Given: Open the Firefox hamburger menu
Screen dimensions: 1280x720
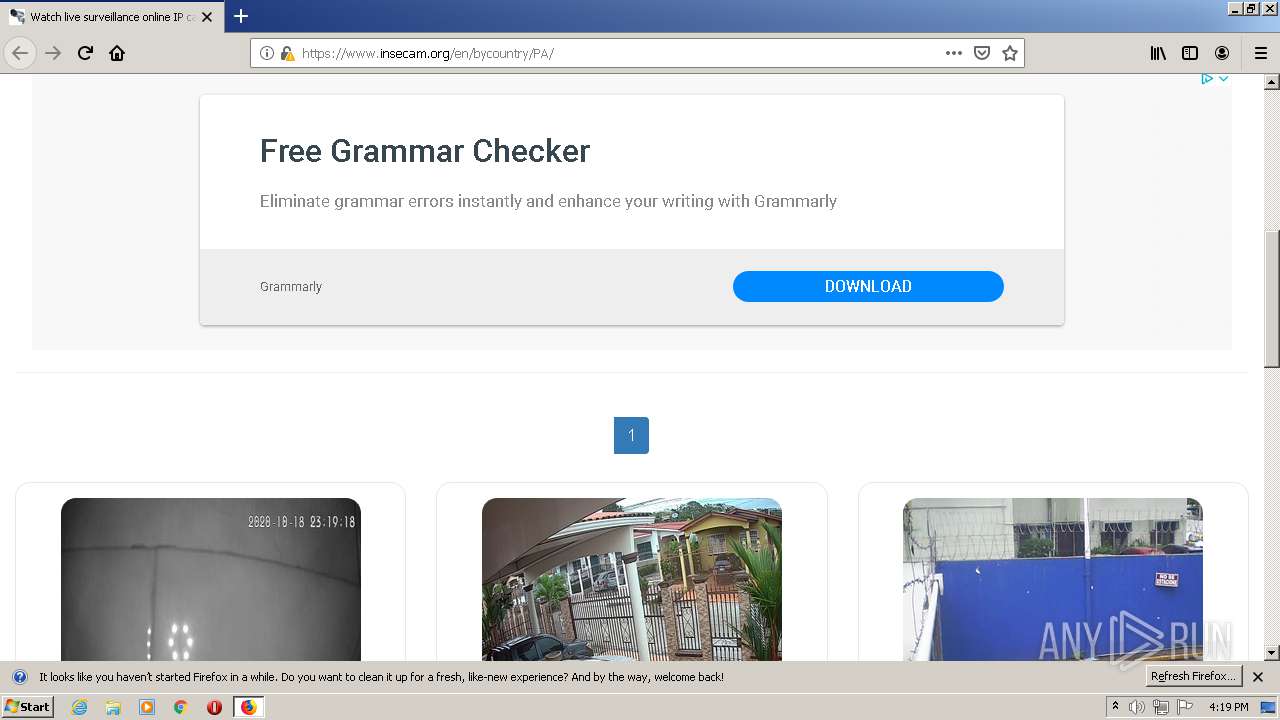Looking at the screenshot, I should [x=1261, y=53].
